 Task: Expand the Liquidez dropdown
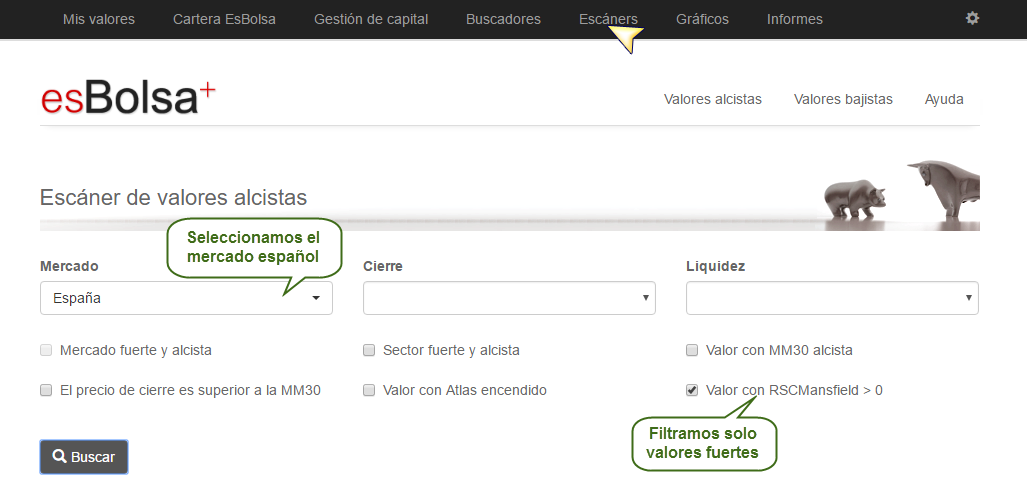point(832,298)
